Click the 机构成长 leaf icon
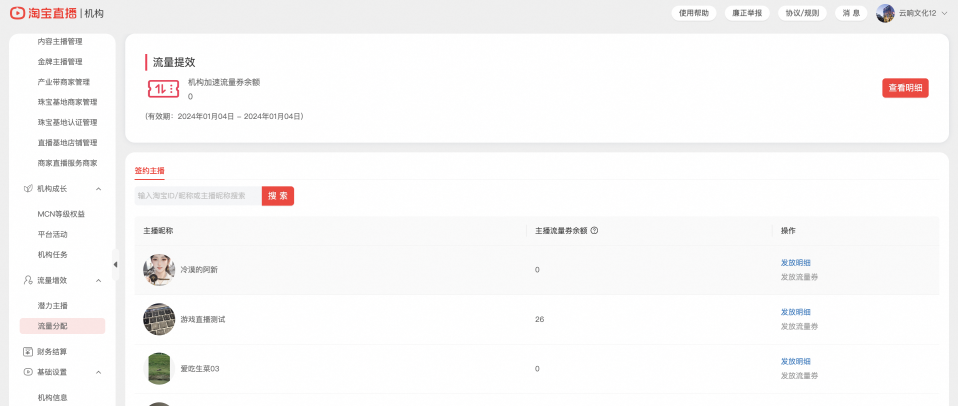 point(27,189)
